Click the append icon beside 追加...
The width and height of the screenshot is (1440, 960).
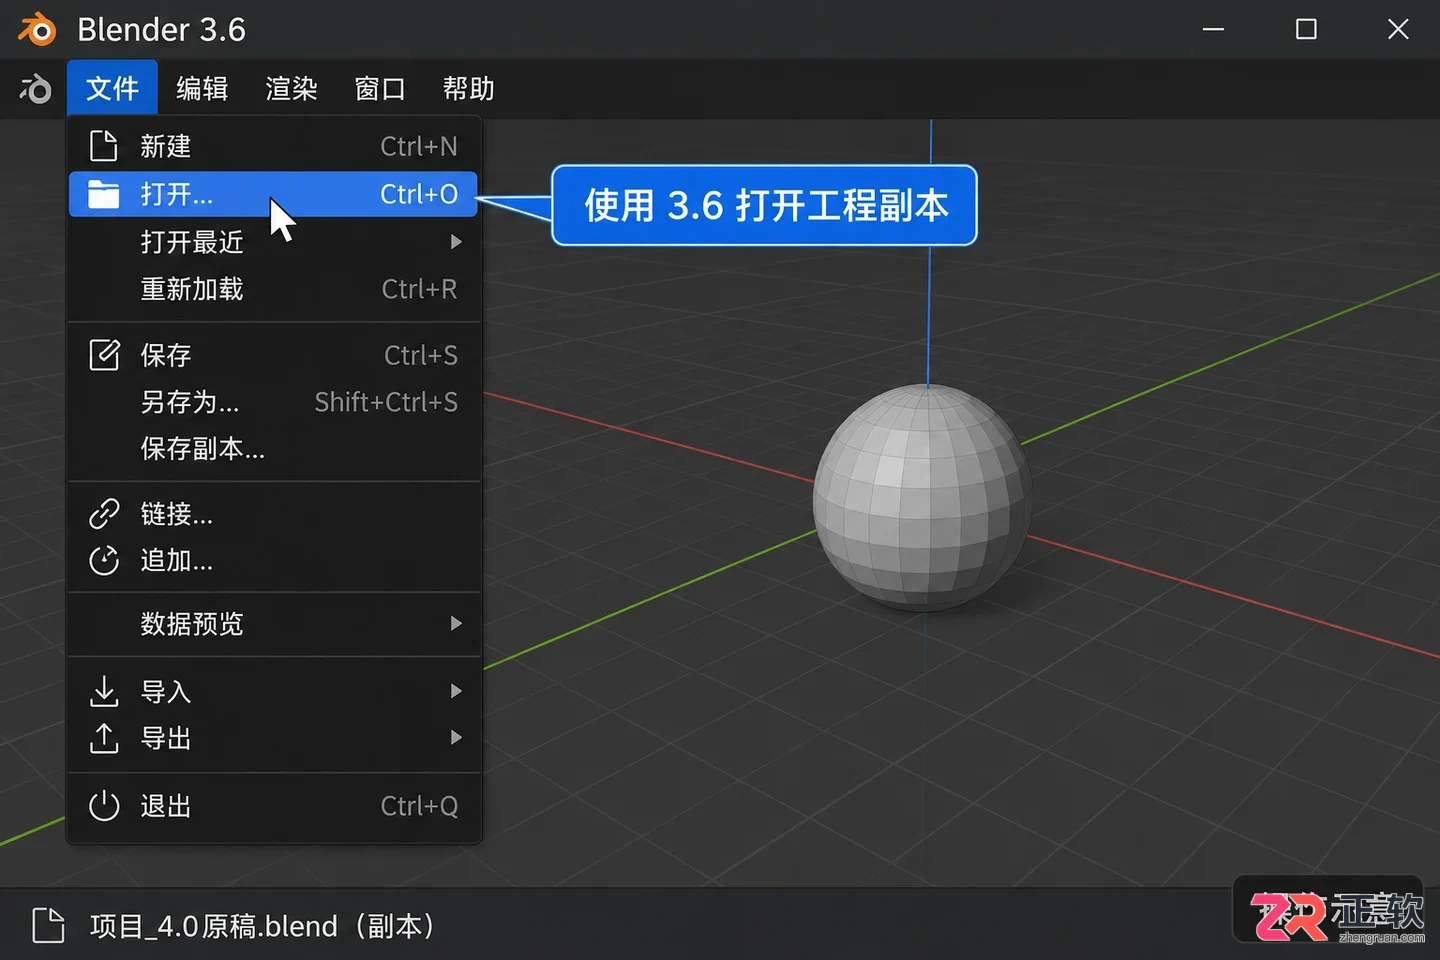coord(104,561)
